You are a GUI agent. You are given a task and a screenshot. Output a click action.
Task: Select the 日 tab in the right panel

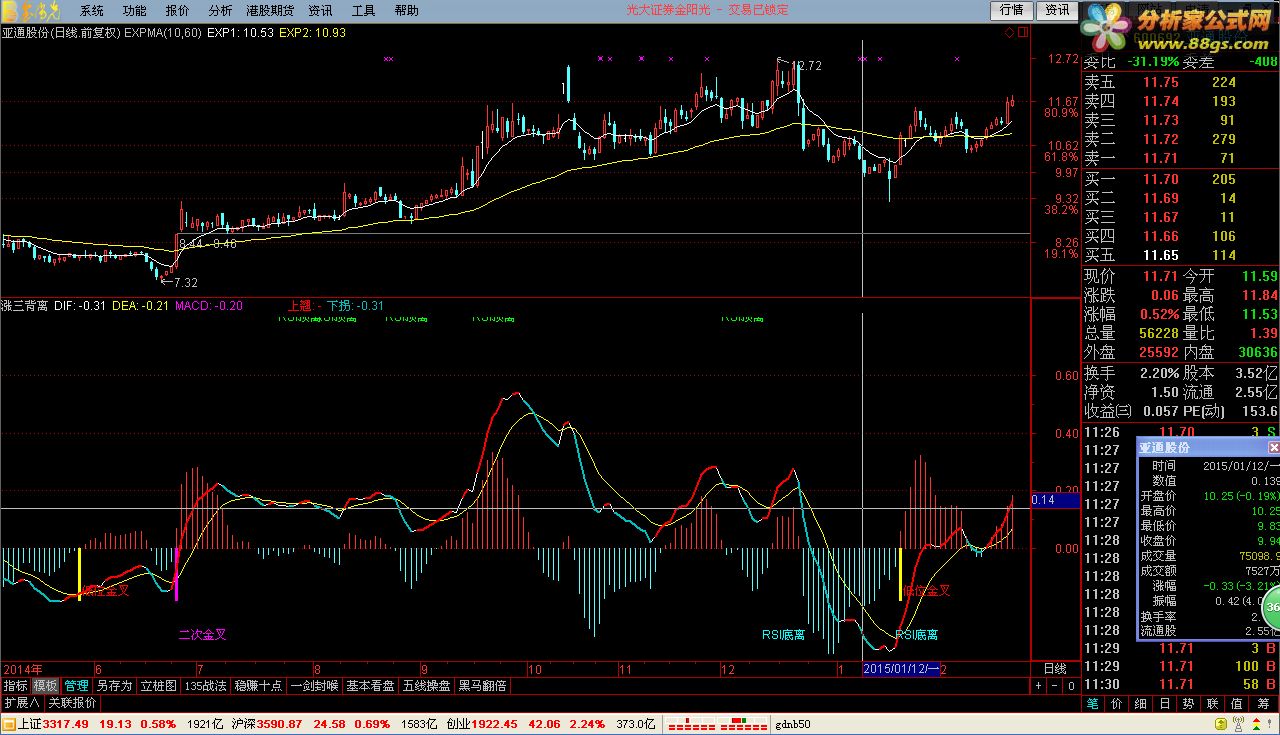1167,704
